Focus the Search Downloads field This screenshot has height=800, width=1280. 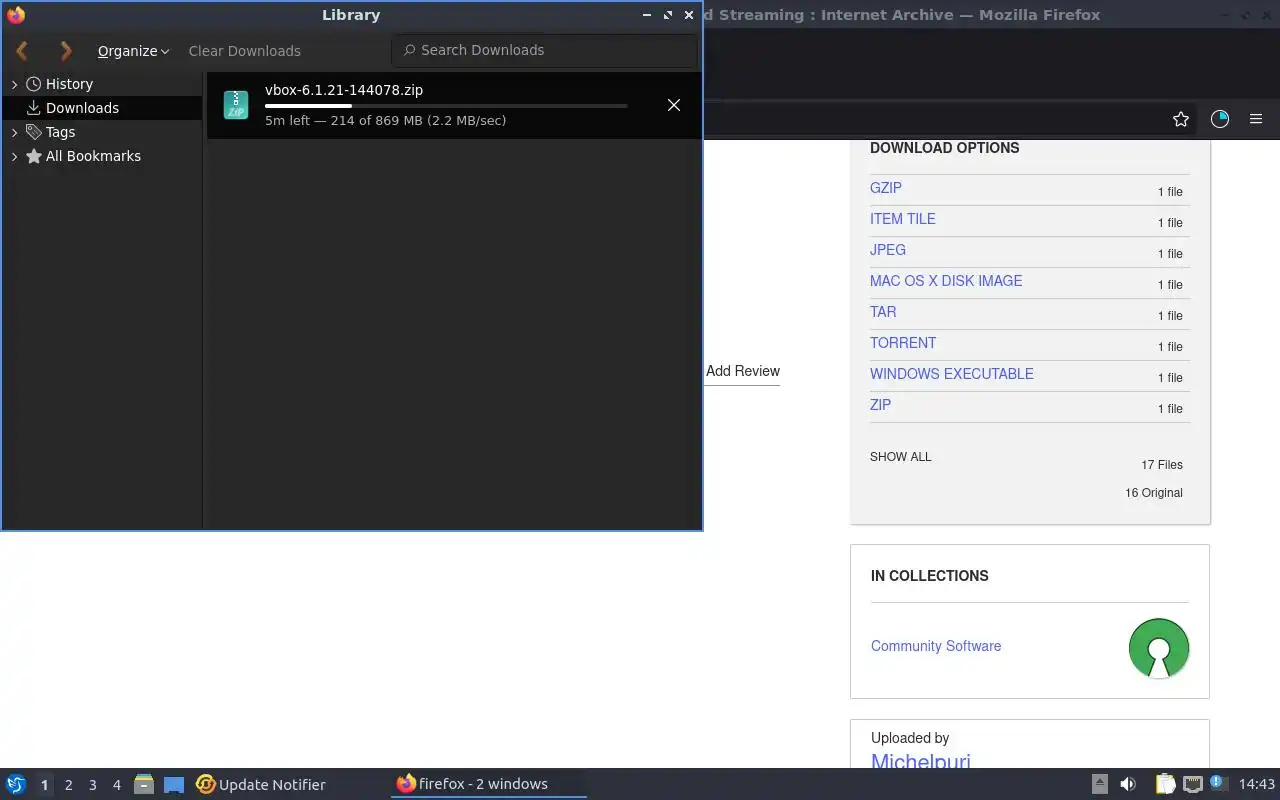544,50
